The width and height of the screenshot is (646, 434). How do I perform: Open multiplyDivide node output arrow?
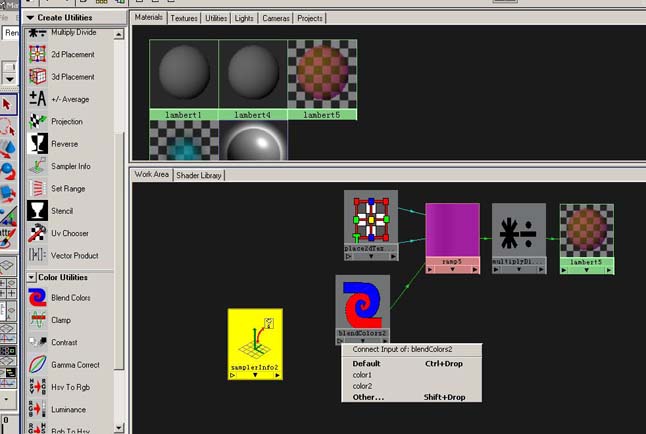tap(541, 270)
